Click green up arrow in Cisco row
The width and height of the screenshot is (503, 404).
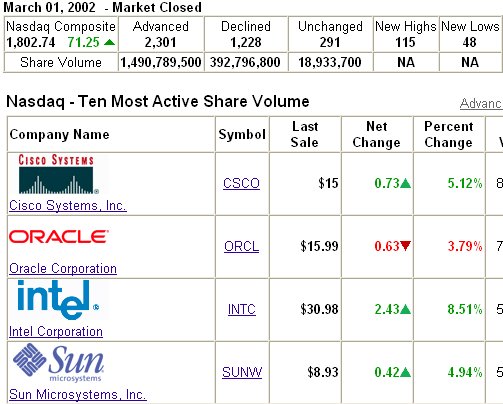click(x=405, y=183)
